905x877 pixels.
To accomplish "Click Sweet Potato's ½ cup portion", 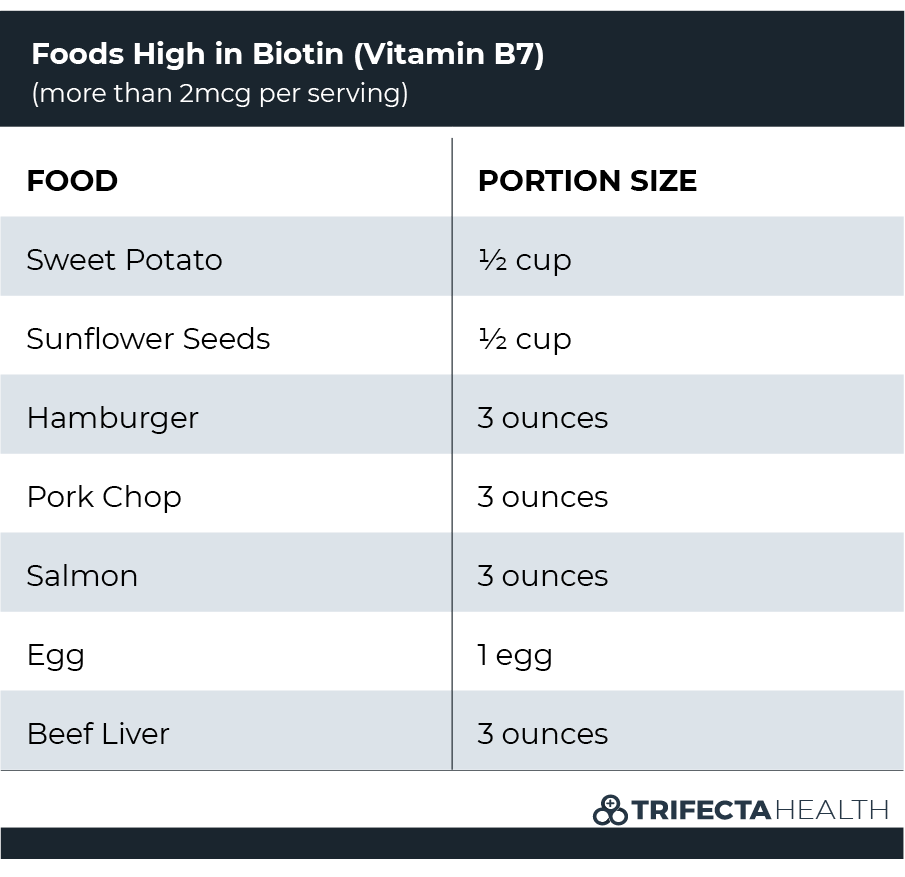I will coord(525,260).
